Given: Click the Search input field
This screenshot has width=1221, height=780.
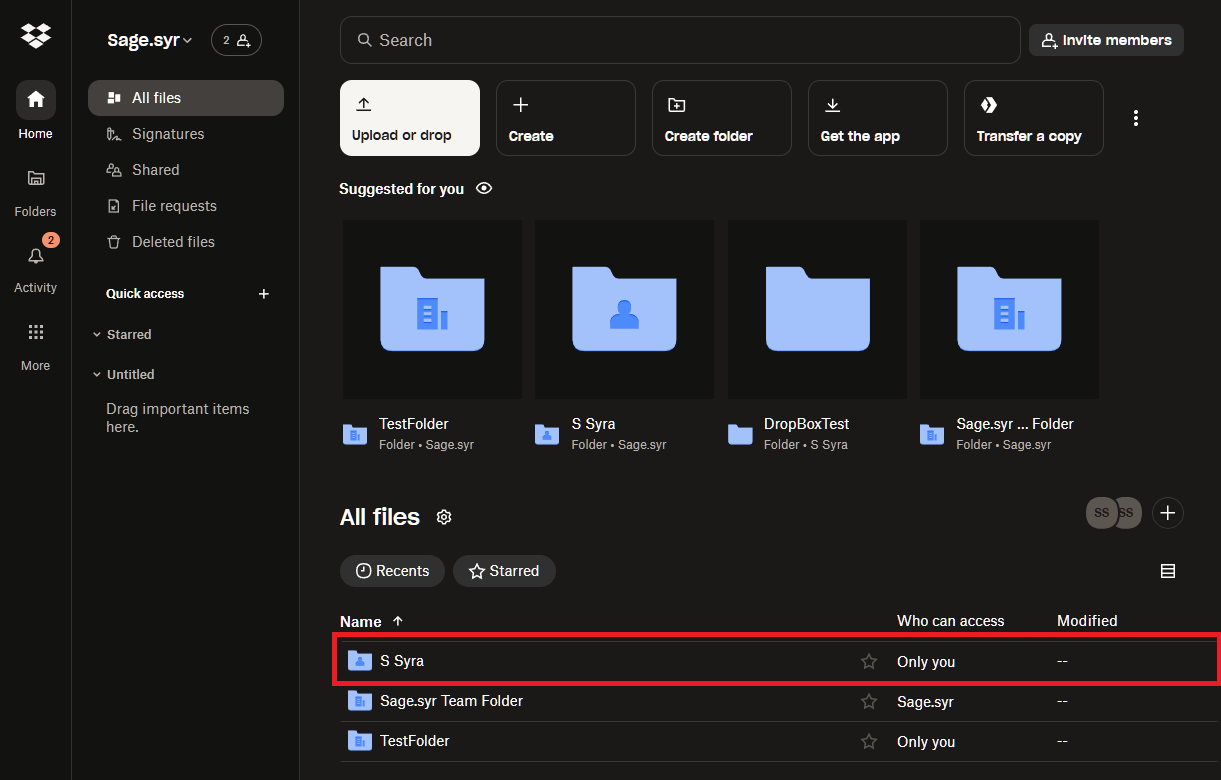Looking at the screenshot, I should coord(680,40).
